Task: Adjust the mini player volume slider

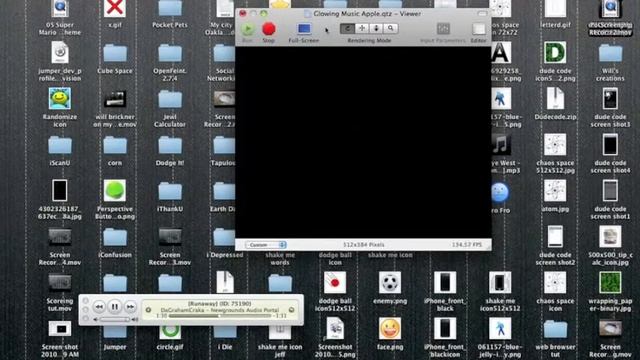Action: [x=115, y=320]
